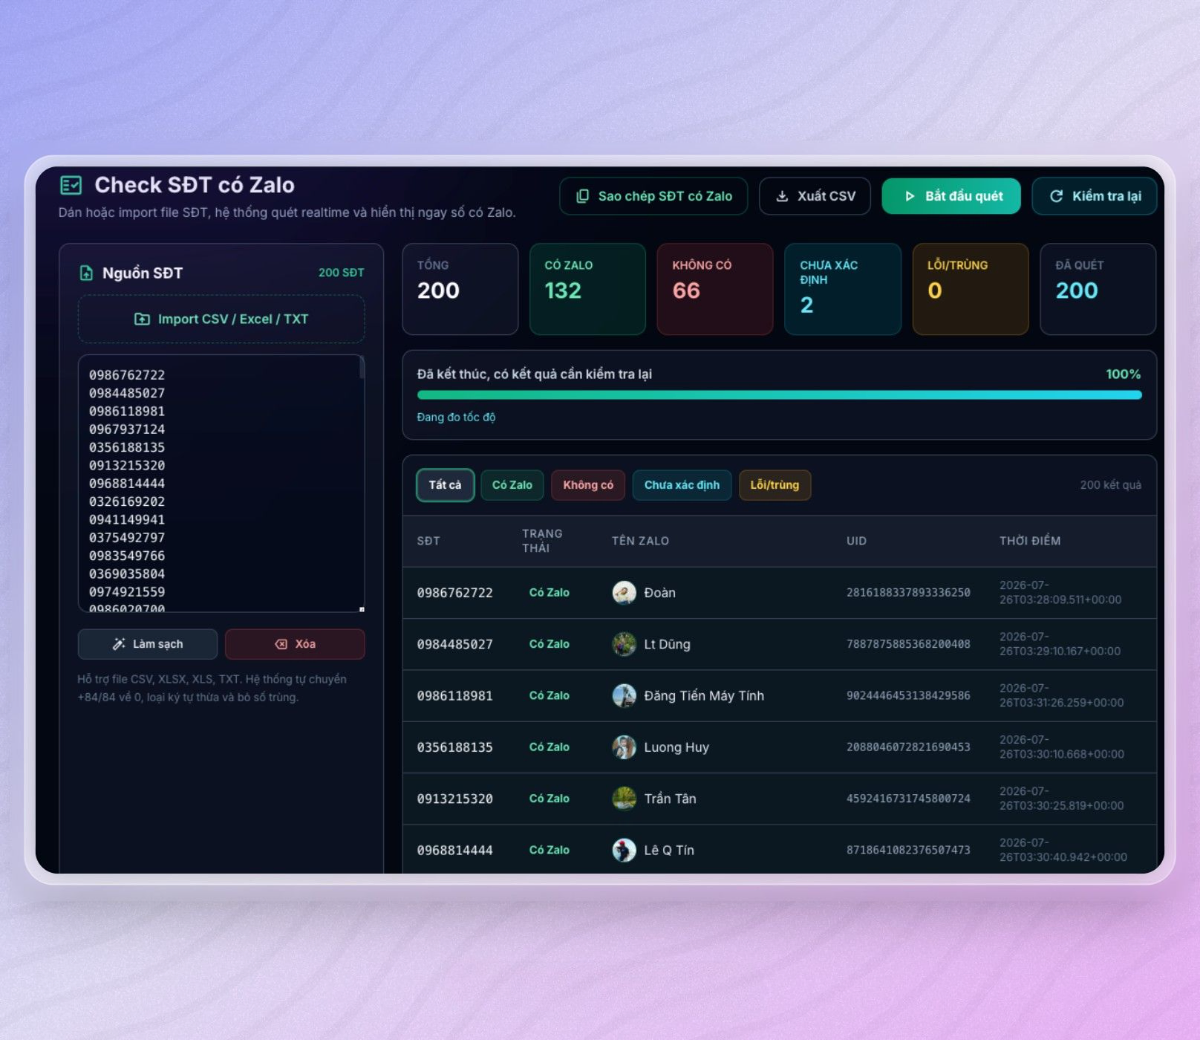The height and width of the screenshot is (1040, 1200).
Task: Clean the list with Làm sạch button
Action: (148, 644)
